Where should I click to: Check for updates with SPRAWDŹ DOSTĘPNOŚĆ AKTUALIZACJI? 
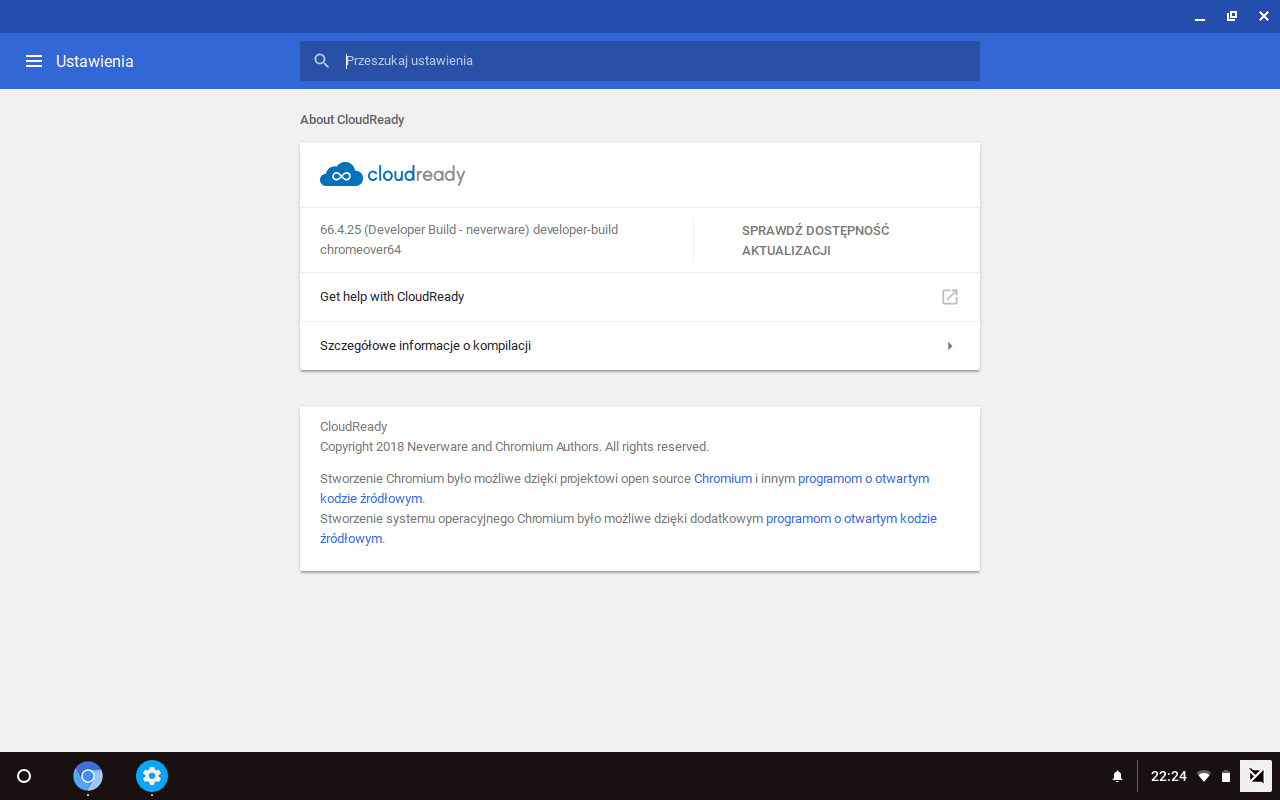816,240
